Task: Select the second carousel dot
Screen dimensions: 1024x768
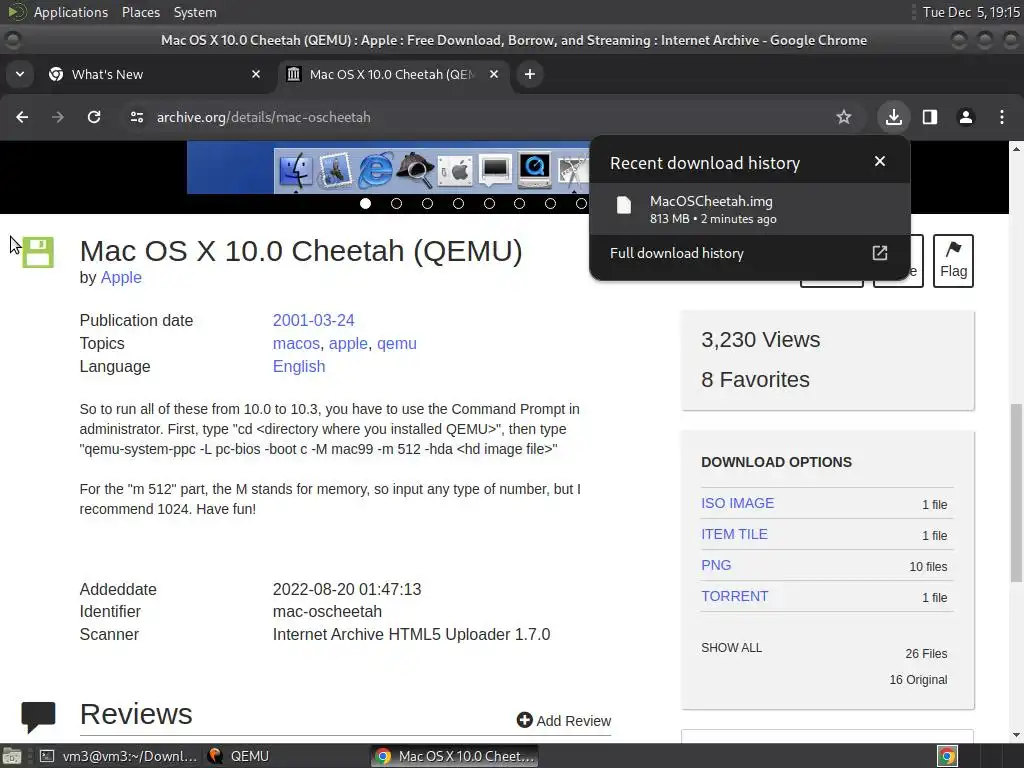Action: (396, 204)
